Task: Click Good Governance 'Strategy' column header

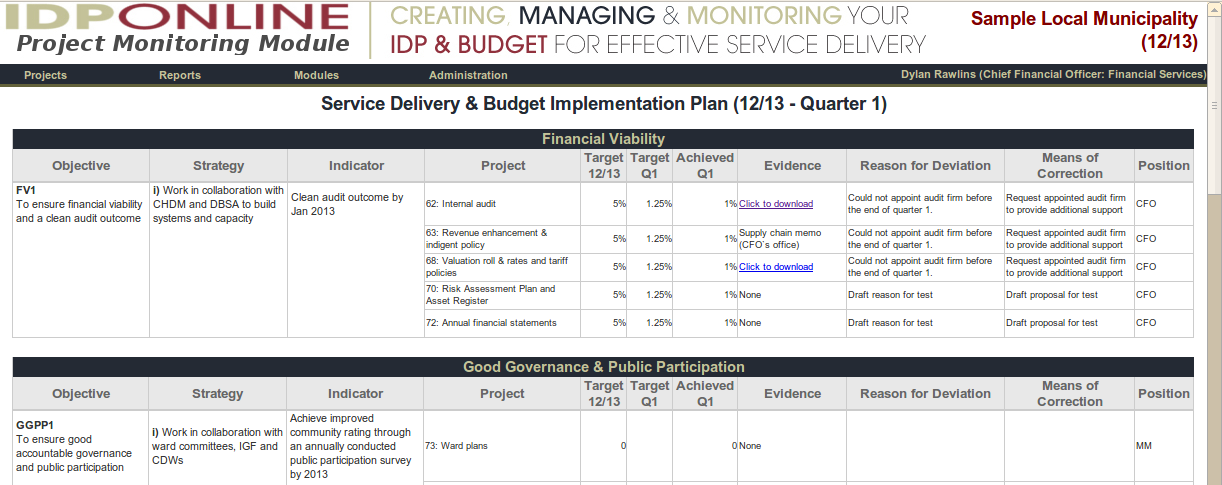Action: [218, 394]
